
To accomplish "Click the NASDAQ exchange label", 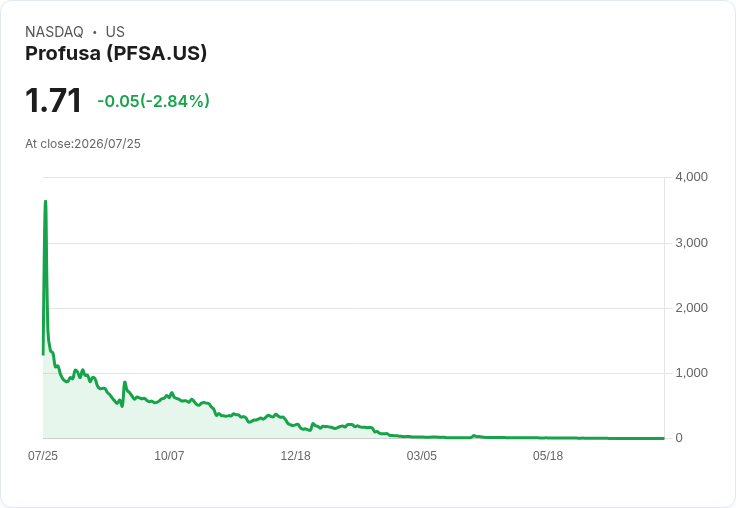I will 54,32.
